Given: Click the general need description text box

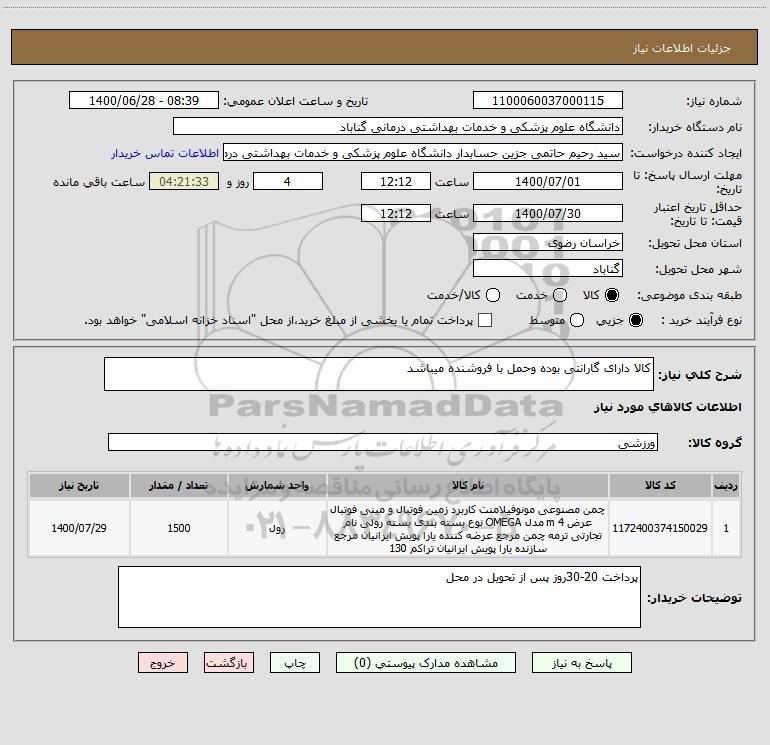Looking at the screenshot, I should (379, 374).
